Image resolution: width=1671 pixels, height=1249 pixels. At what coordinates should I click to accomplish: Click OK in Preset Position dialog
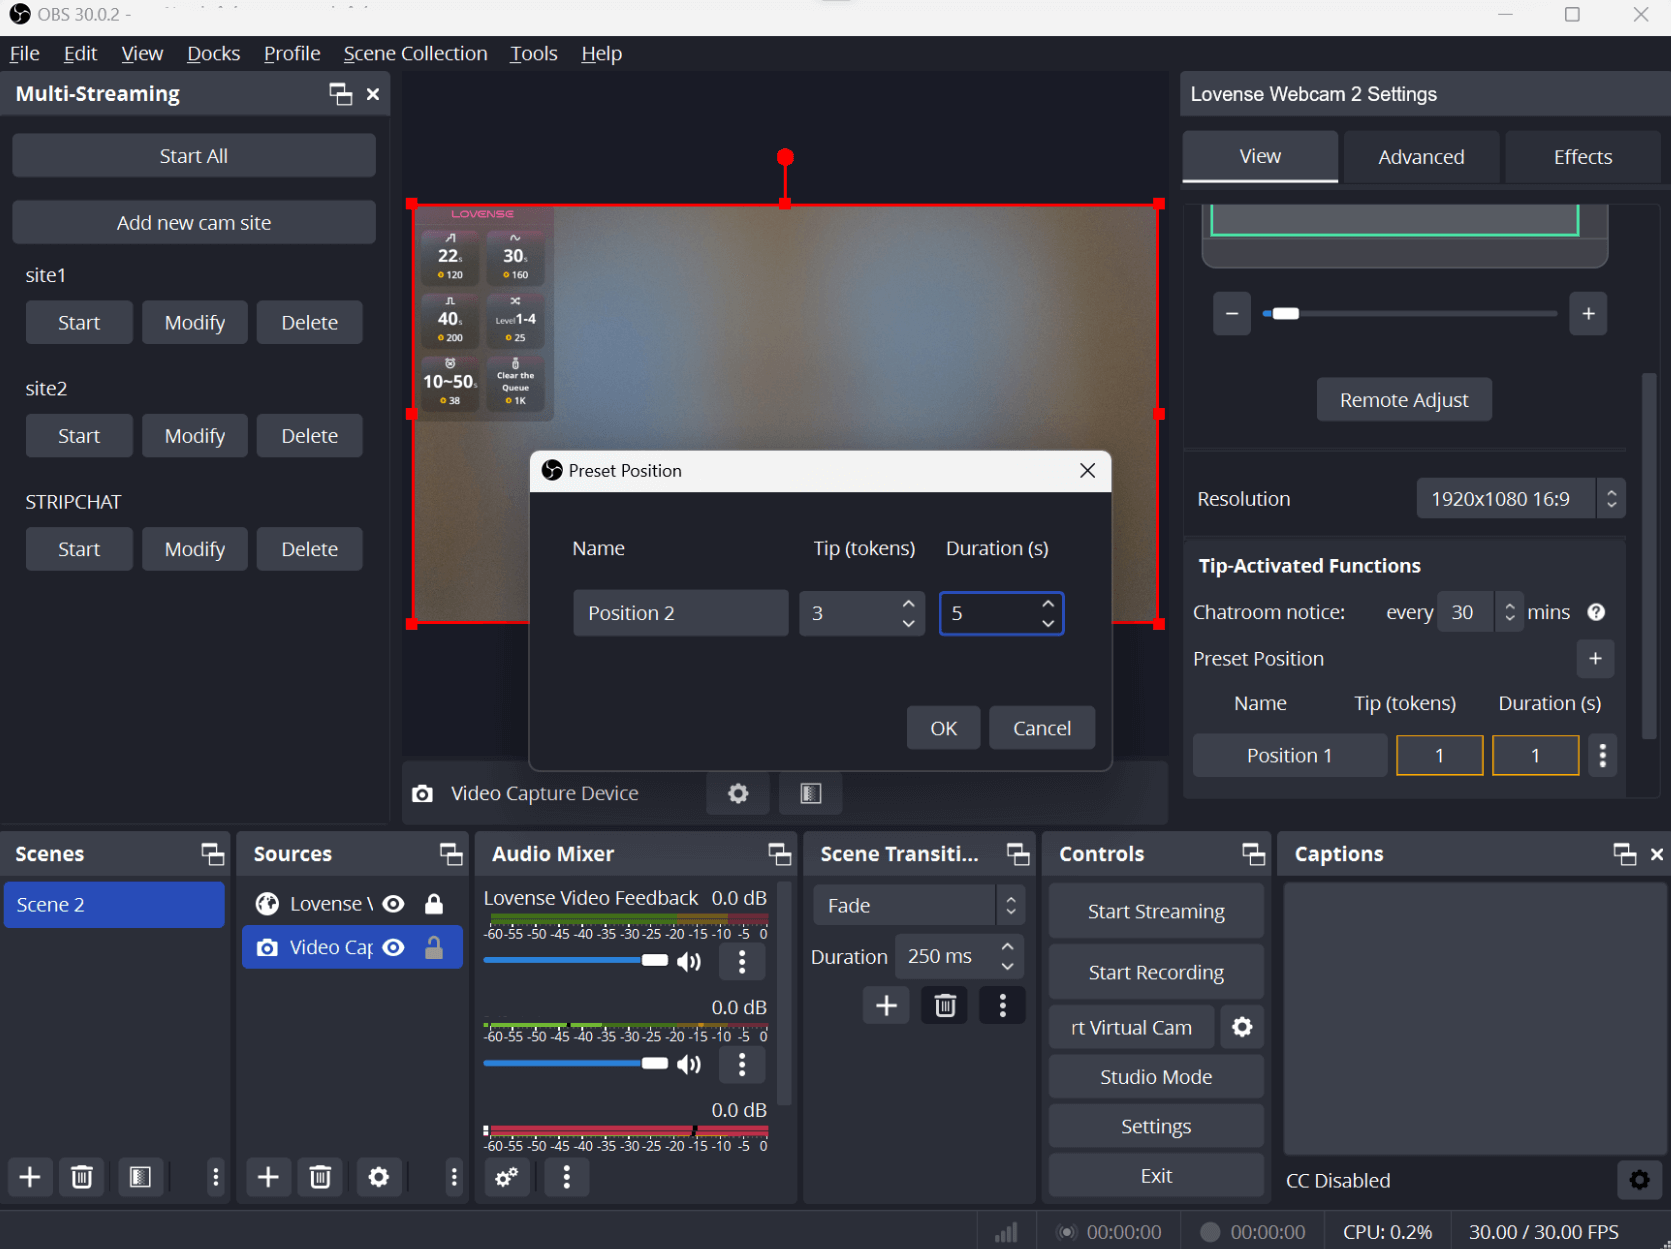click(x=943, y=728)
